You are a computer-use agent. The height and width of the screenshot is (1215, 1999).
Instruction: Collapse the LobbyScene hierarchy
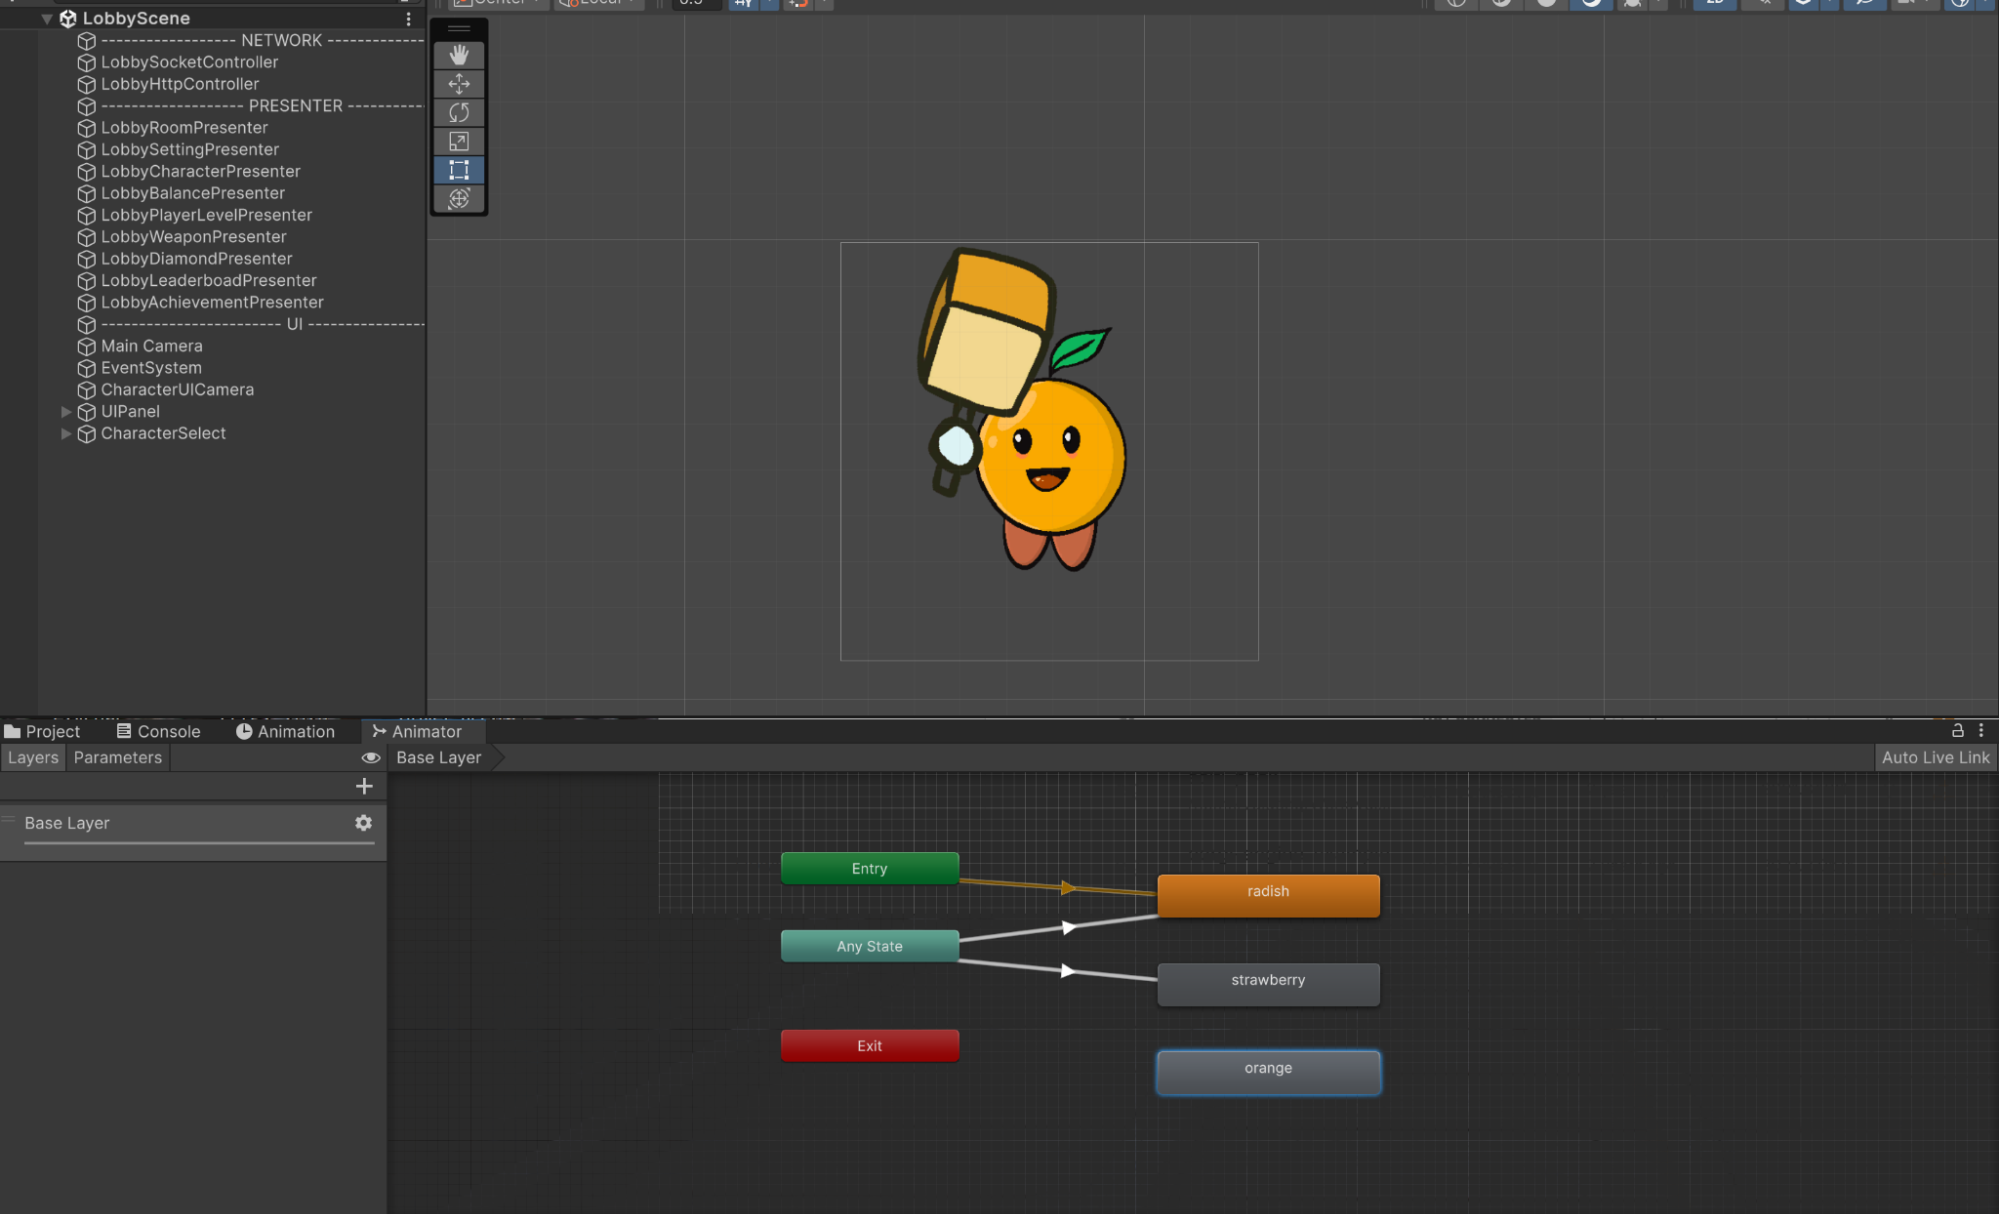[47, 19]
